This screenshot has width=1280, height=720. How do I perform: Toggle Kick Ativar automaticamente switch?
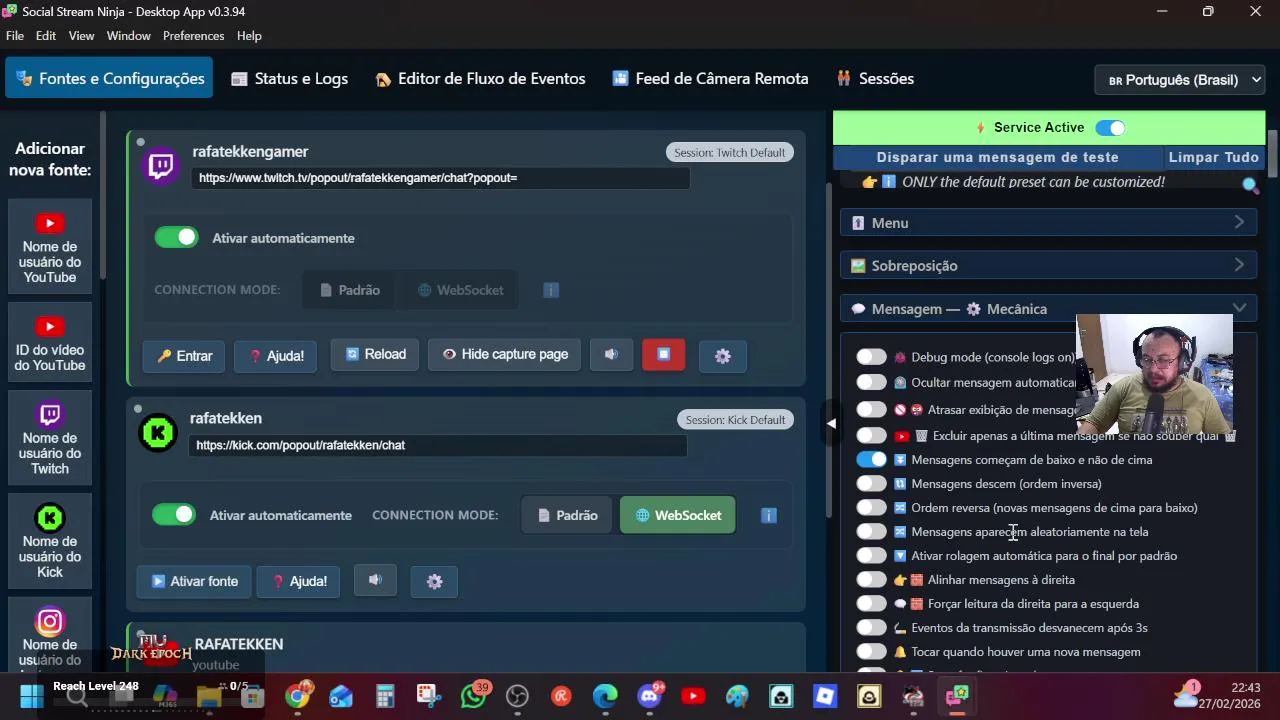point(174,515)
